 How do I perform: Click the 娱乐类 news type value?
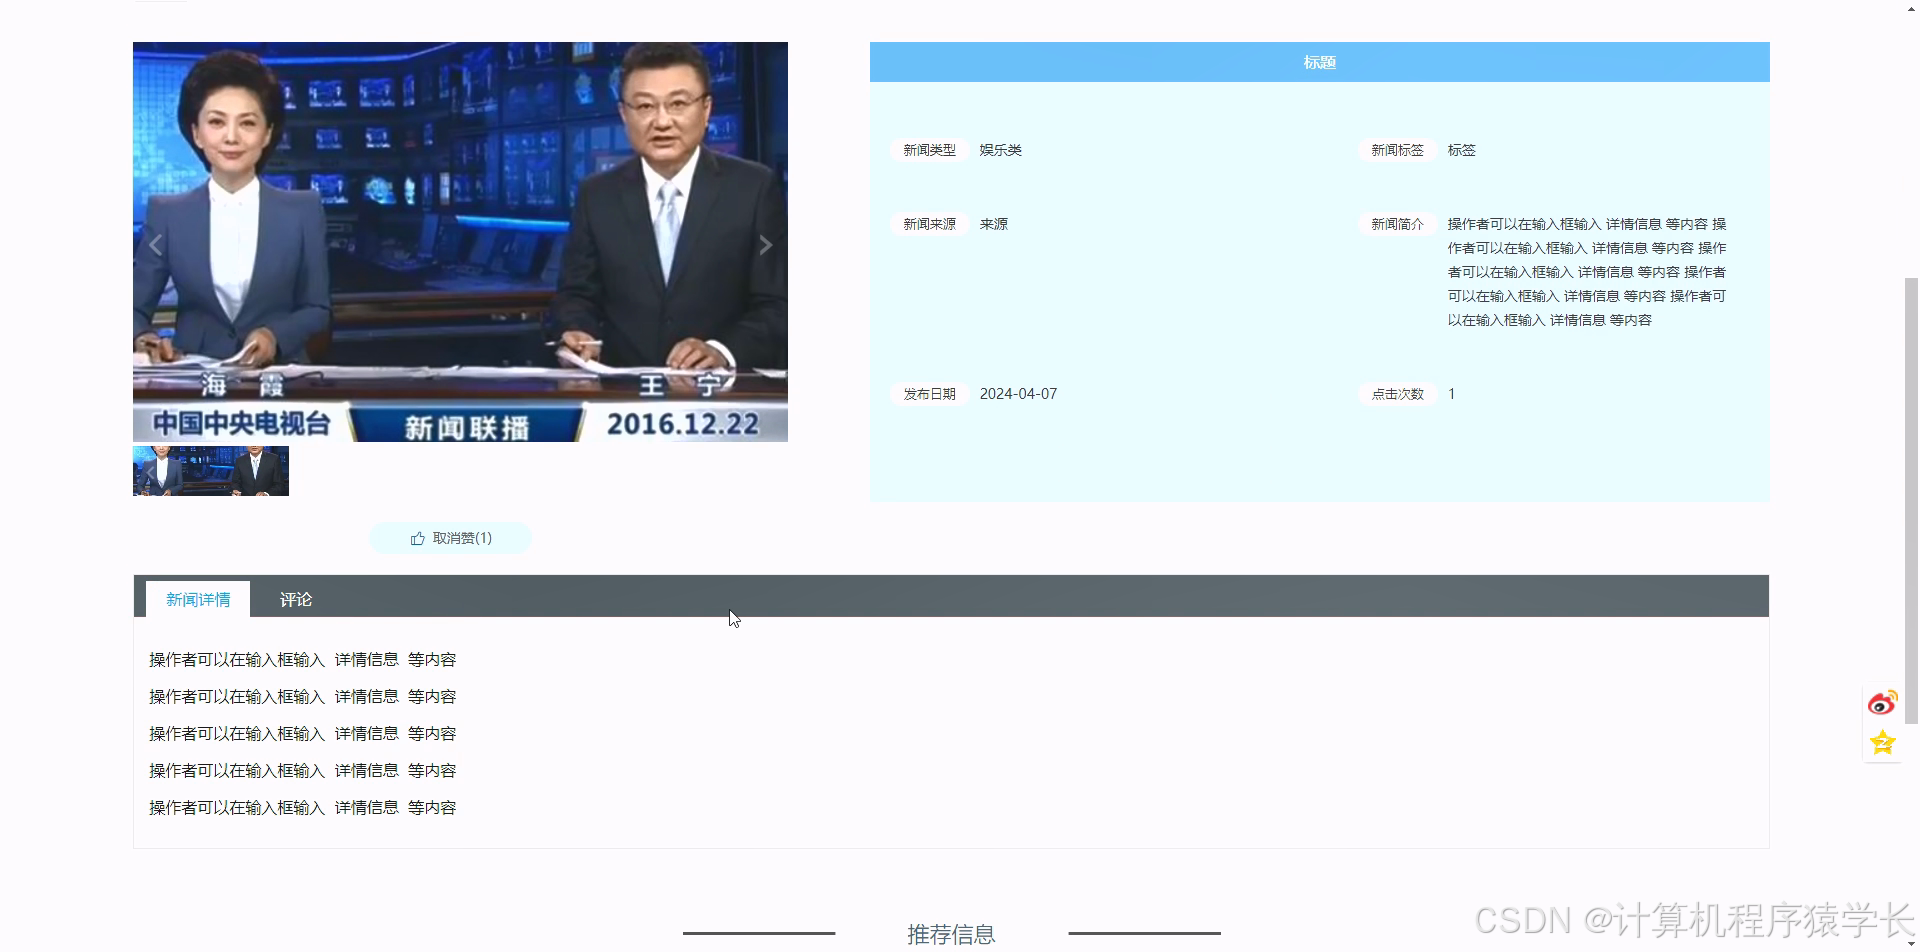1000,150
